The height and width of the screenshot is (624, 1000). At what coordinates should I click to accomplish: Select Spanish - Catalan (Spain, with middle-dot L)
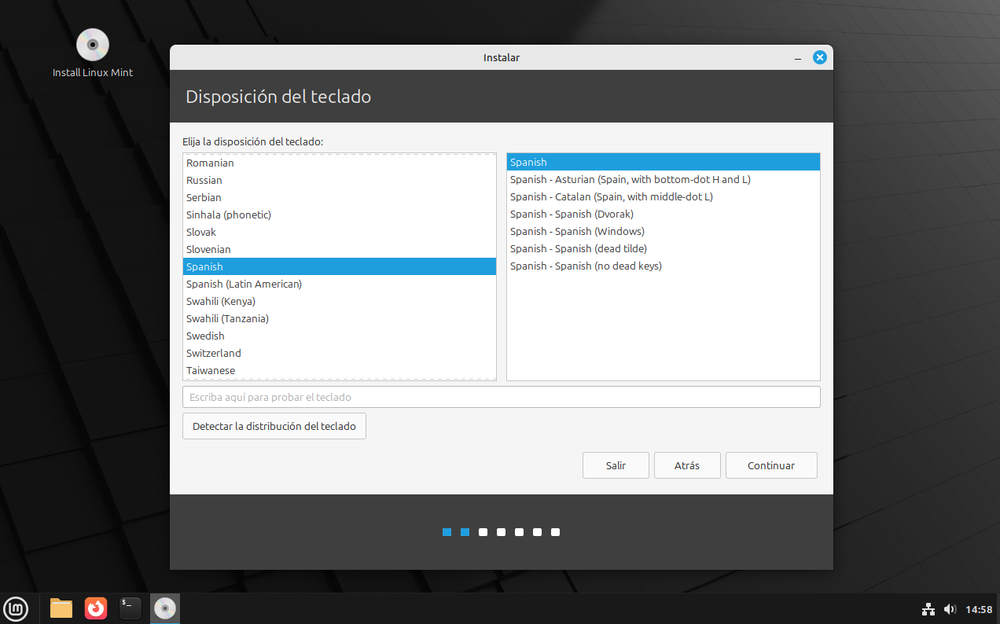[x=611, y=196]
